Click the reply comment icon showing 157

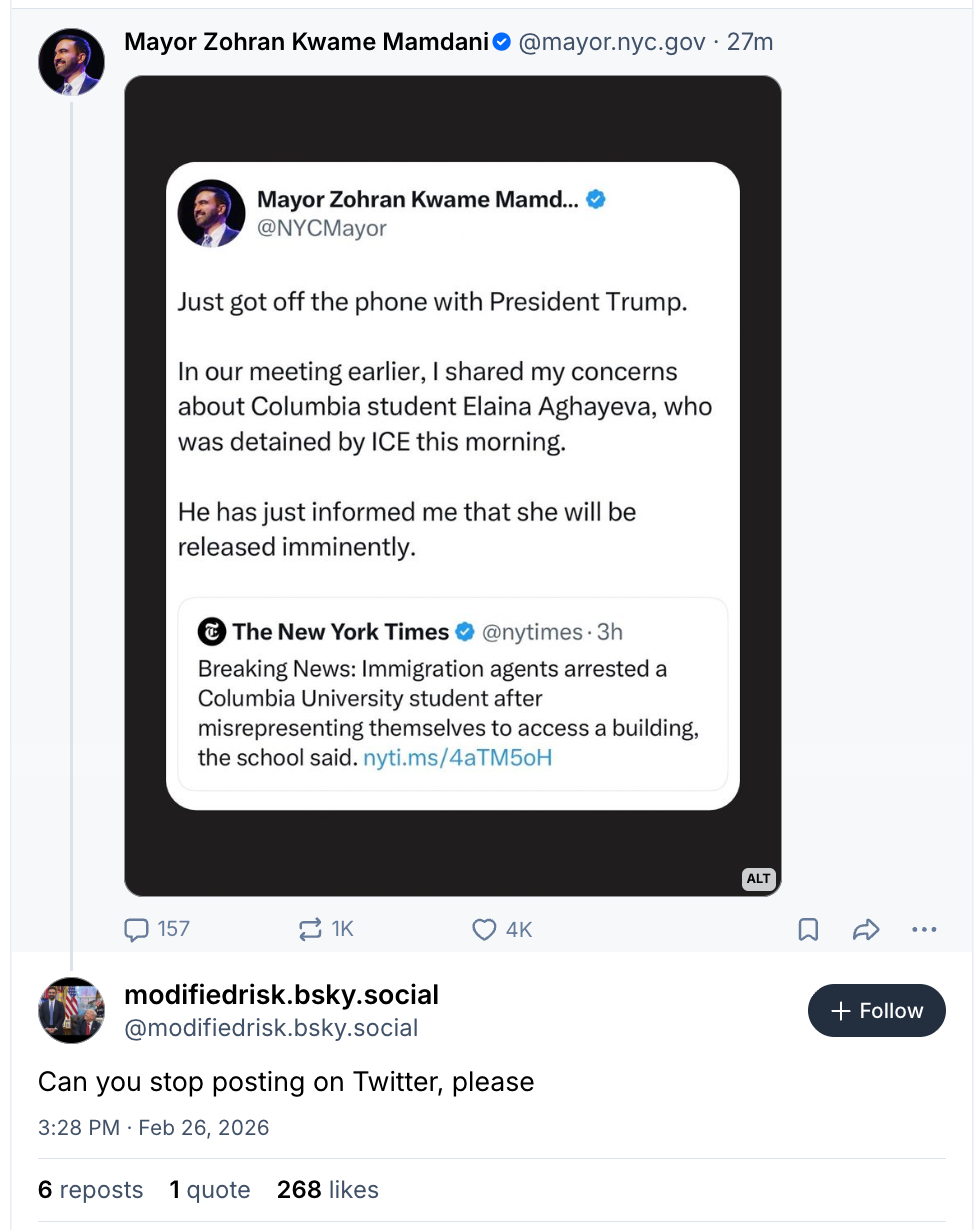(x=136, y=929)
